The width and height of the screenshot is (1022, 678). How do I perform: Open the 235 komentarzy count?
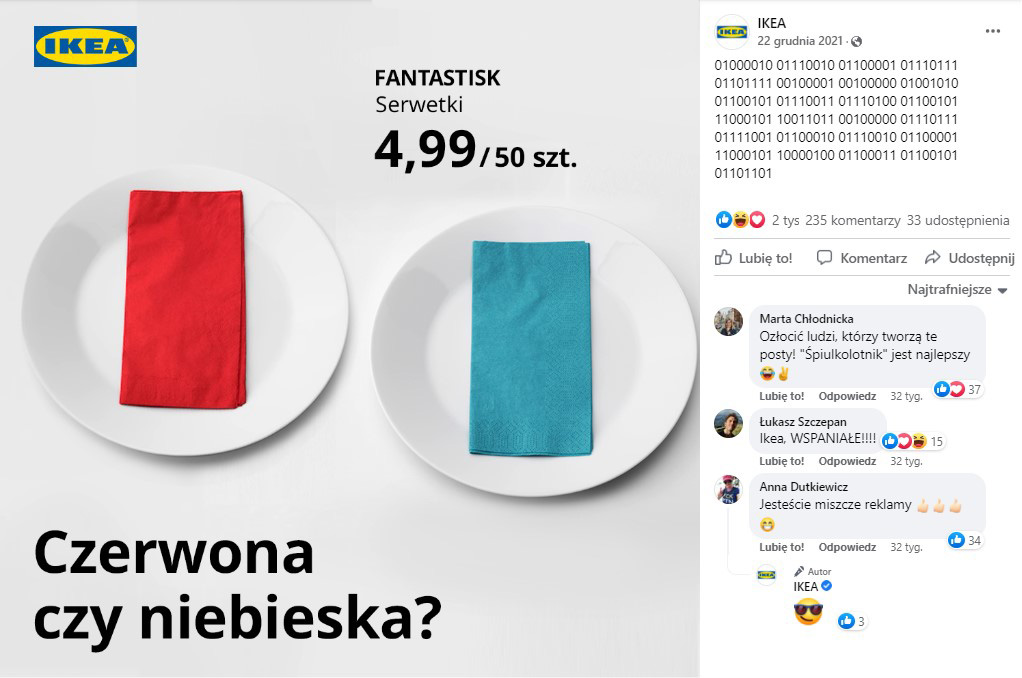[x=853, y=220]
